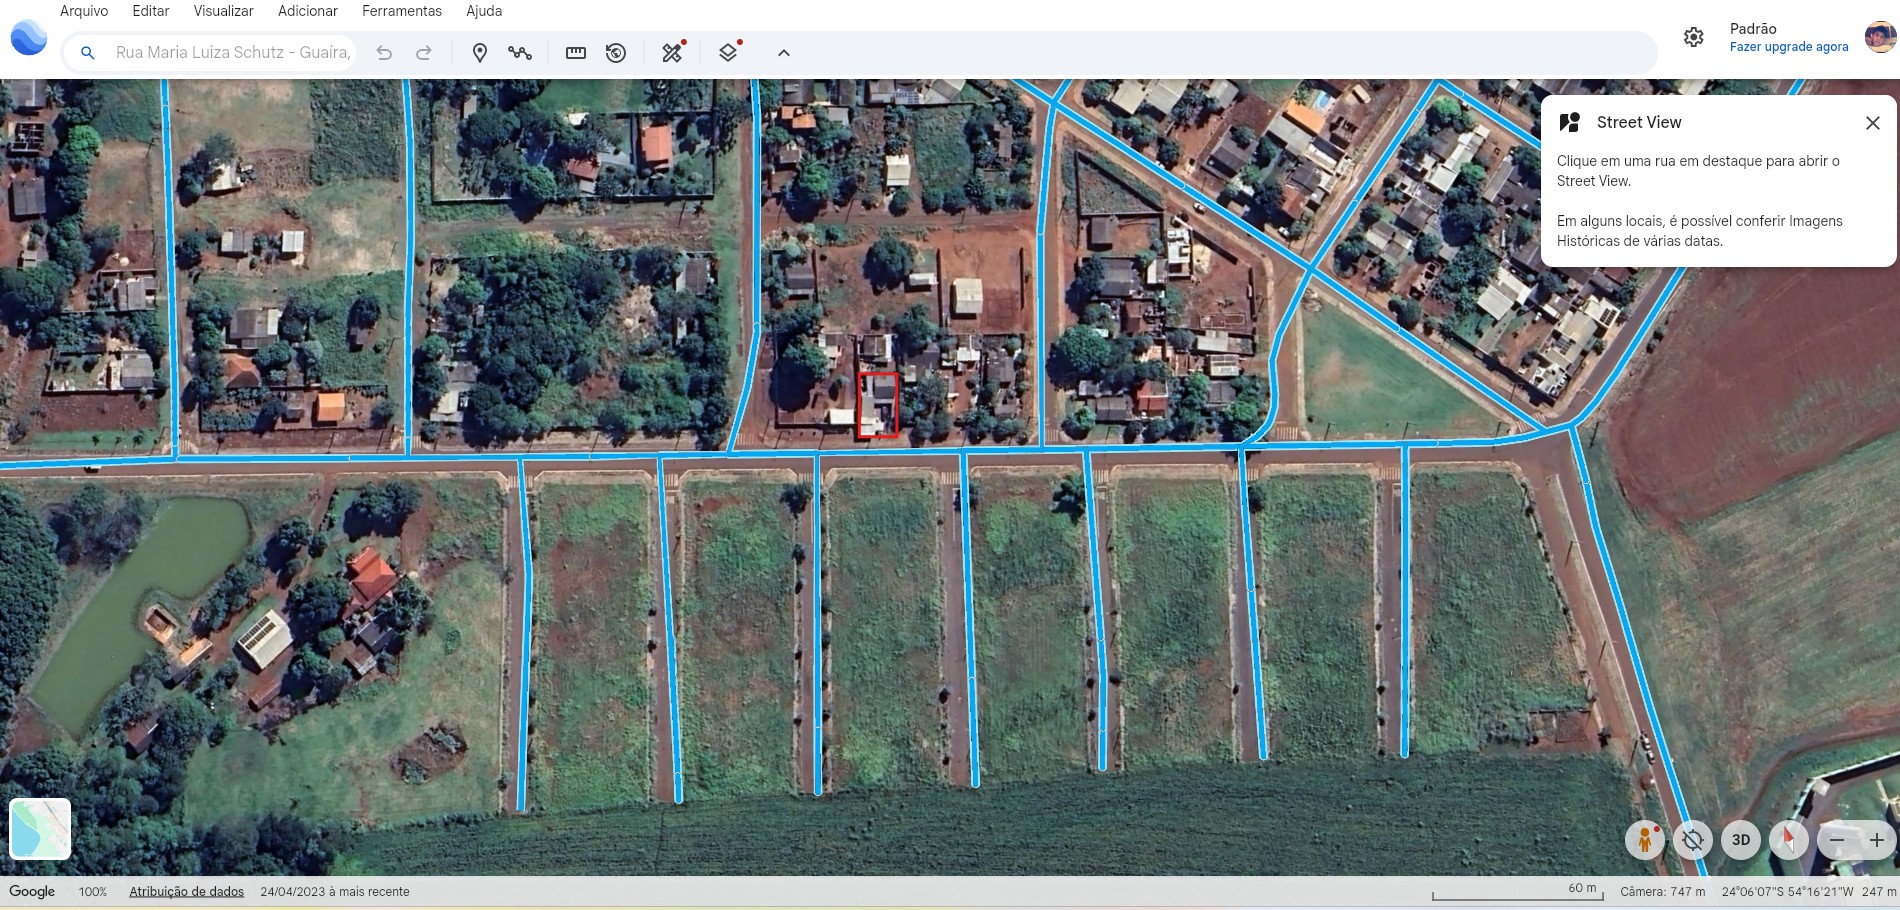Click the zoom in plus button
This screenshot has height=910, width=1900.
coord(1876,840)
